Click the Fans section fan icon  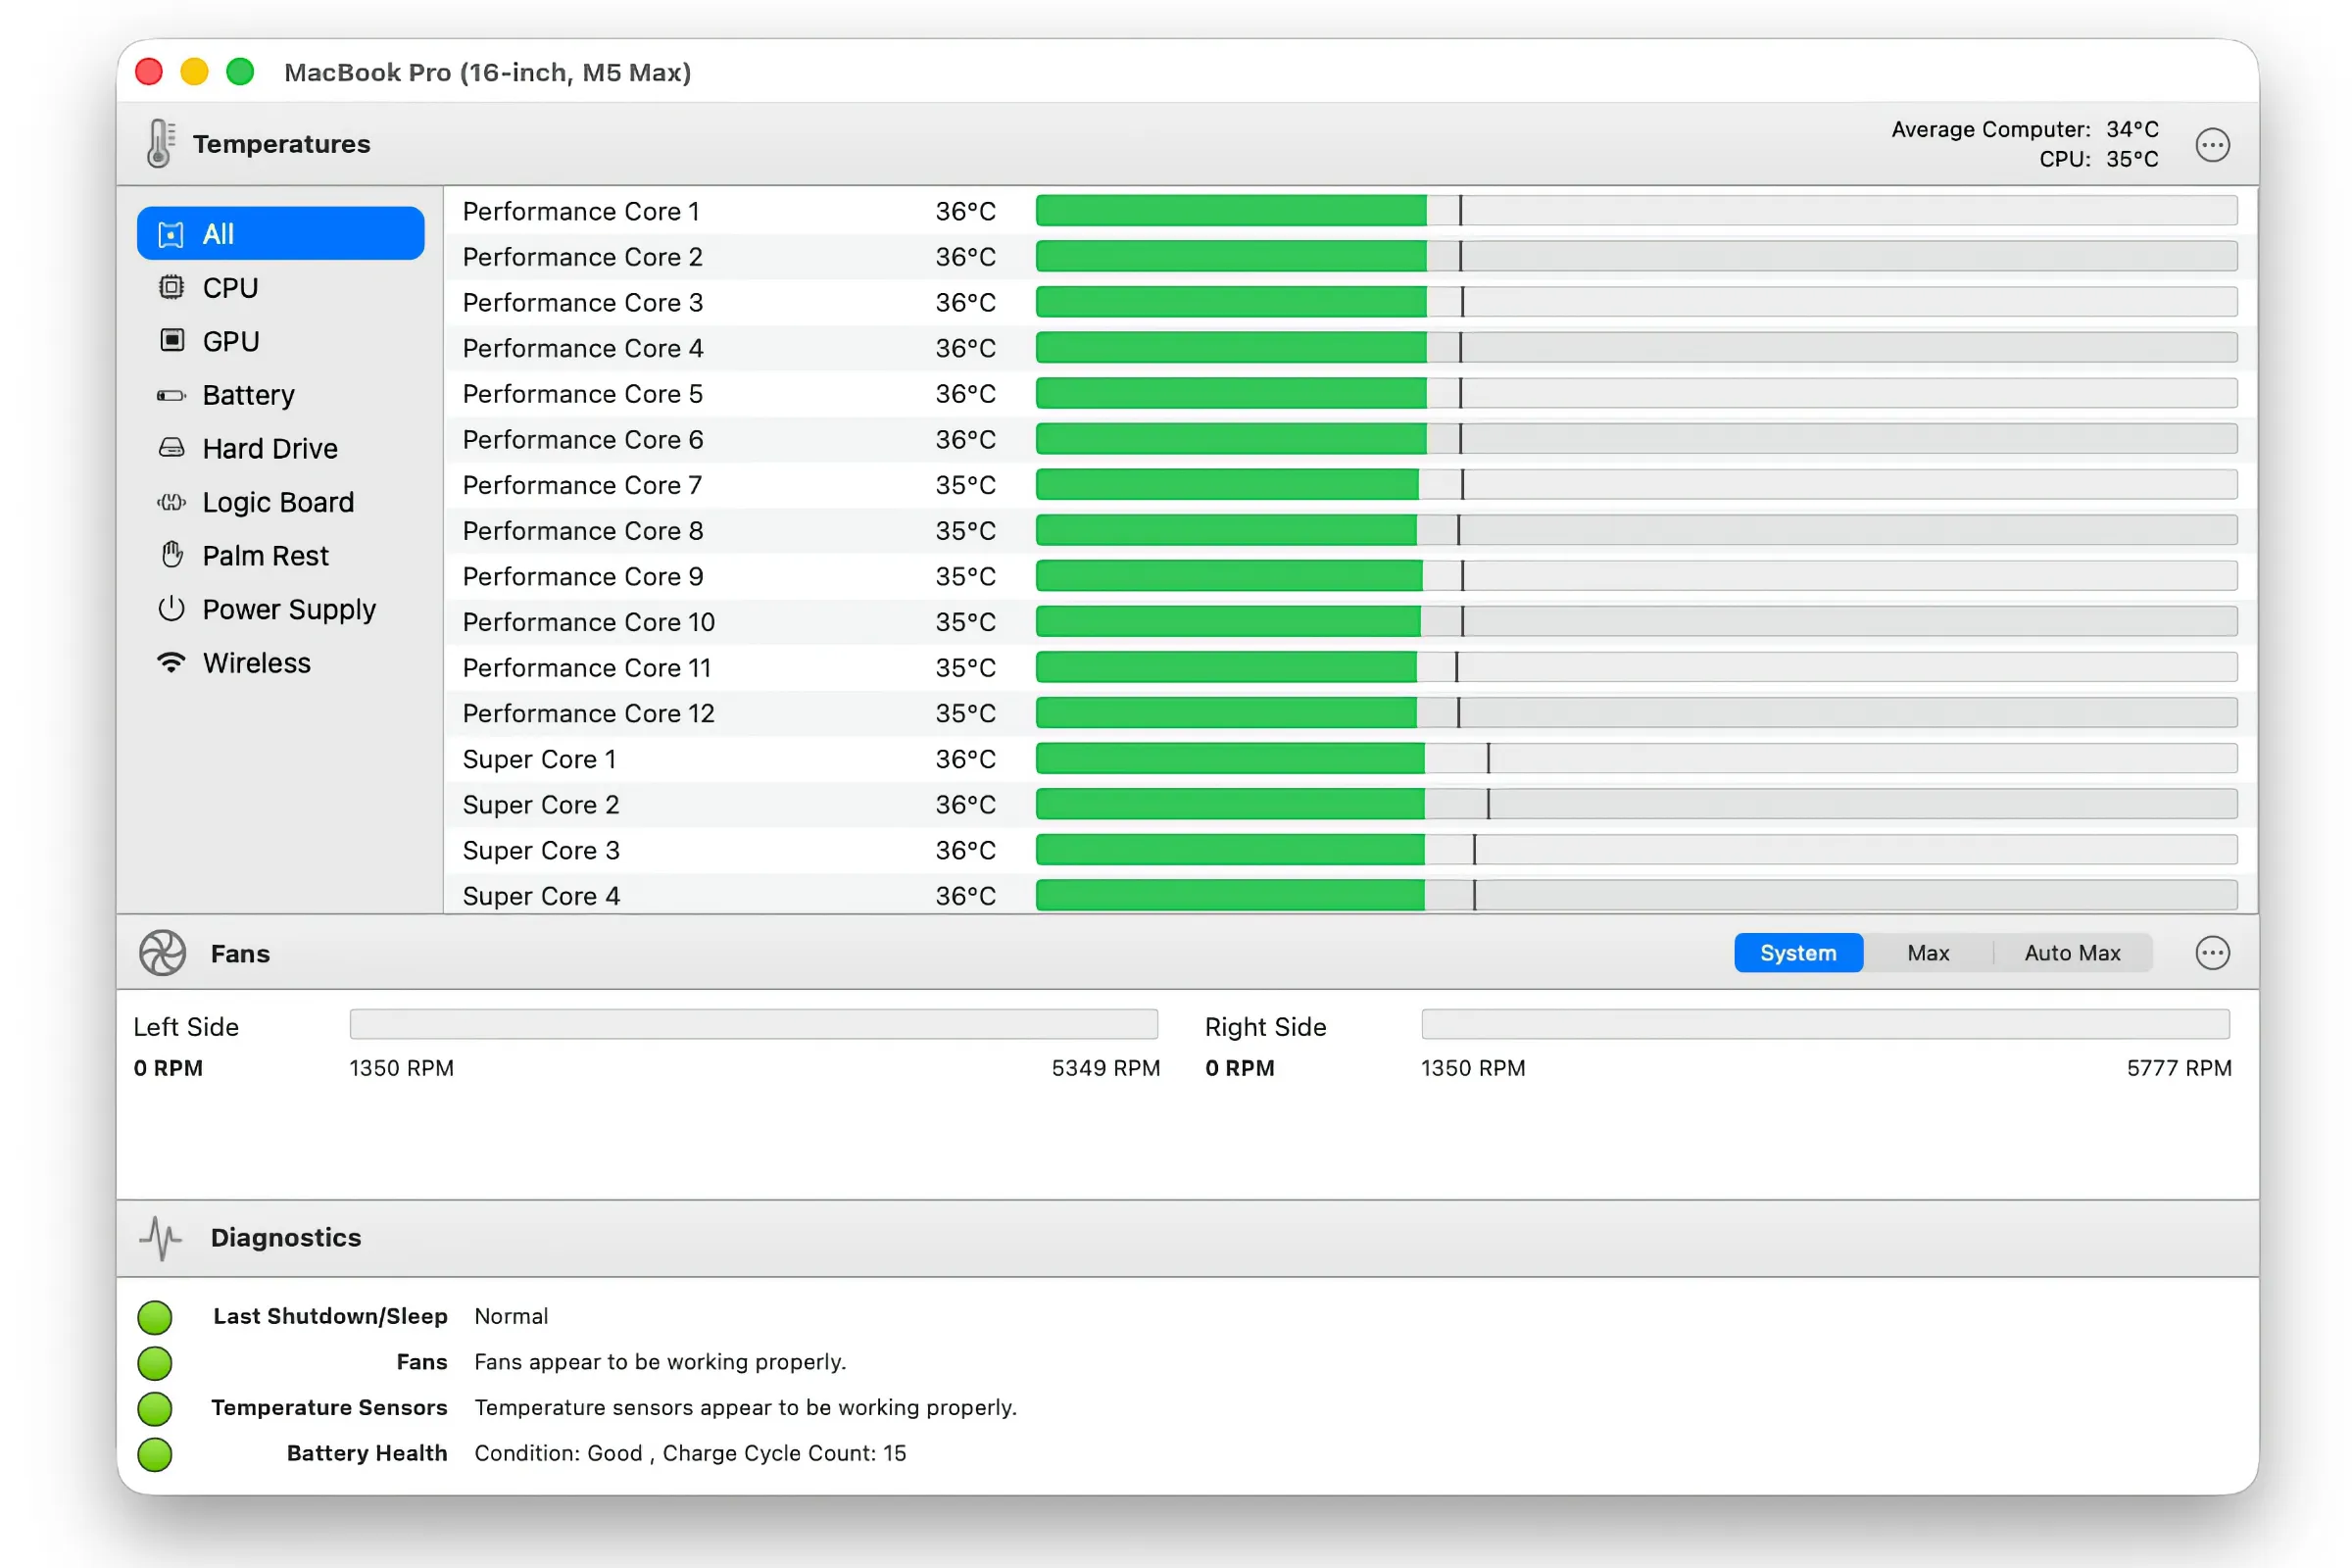162,953
